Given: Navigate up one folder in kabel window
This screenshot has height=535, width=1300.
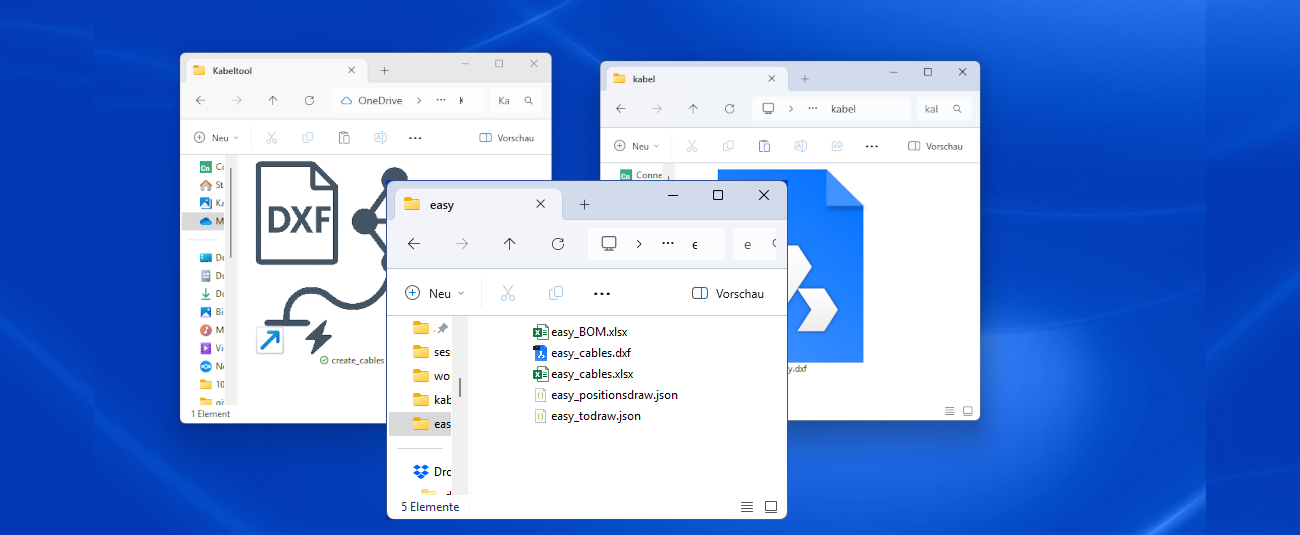Looking at the screenshot, I should pyautogui.click(x=692, y=109).
